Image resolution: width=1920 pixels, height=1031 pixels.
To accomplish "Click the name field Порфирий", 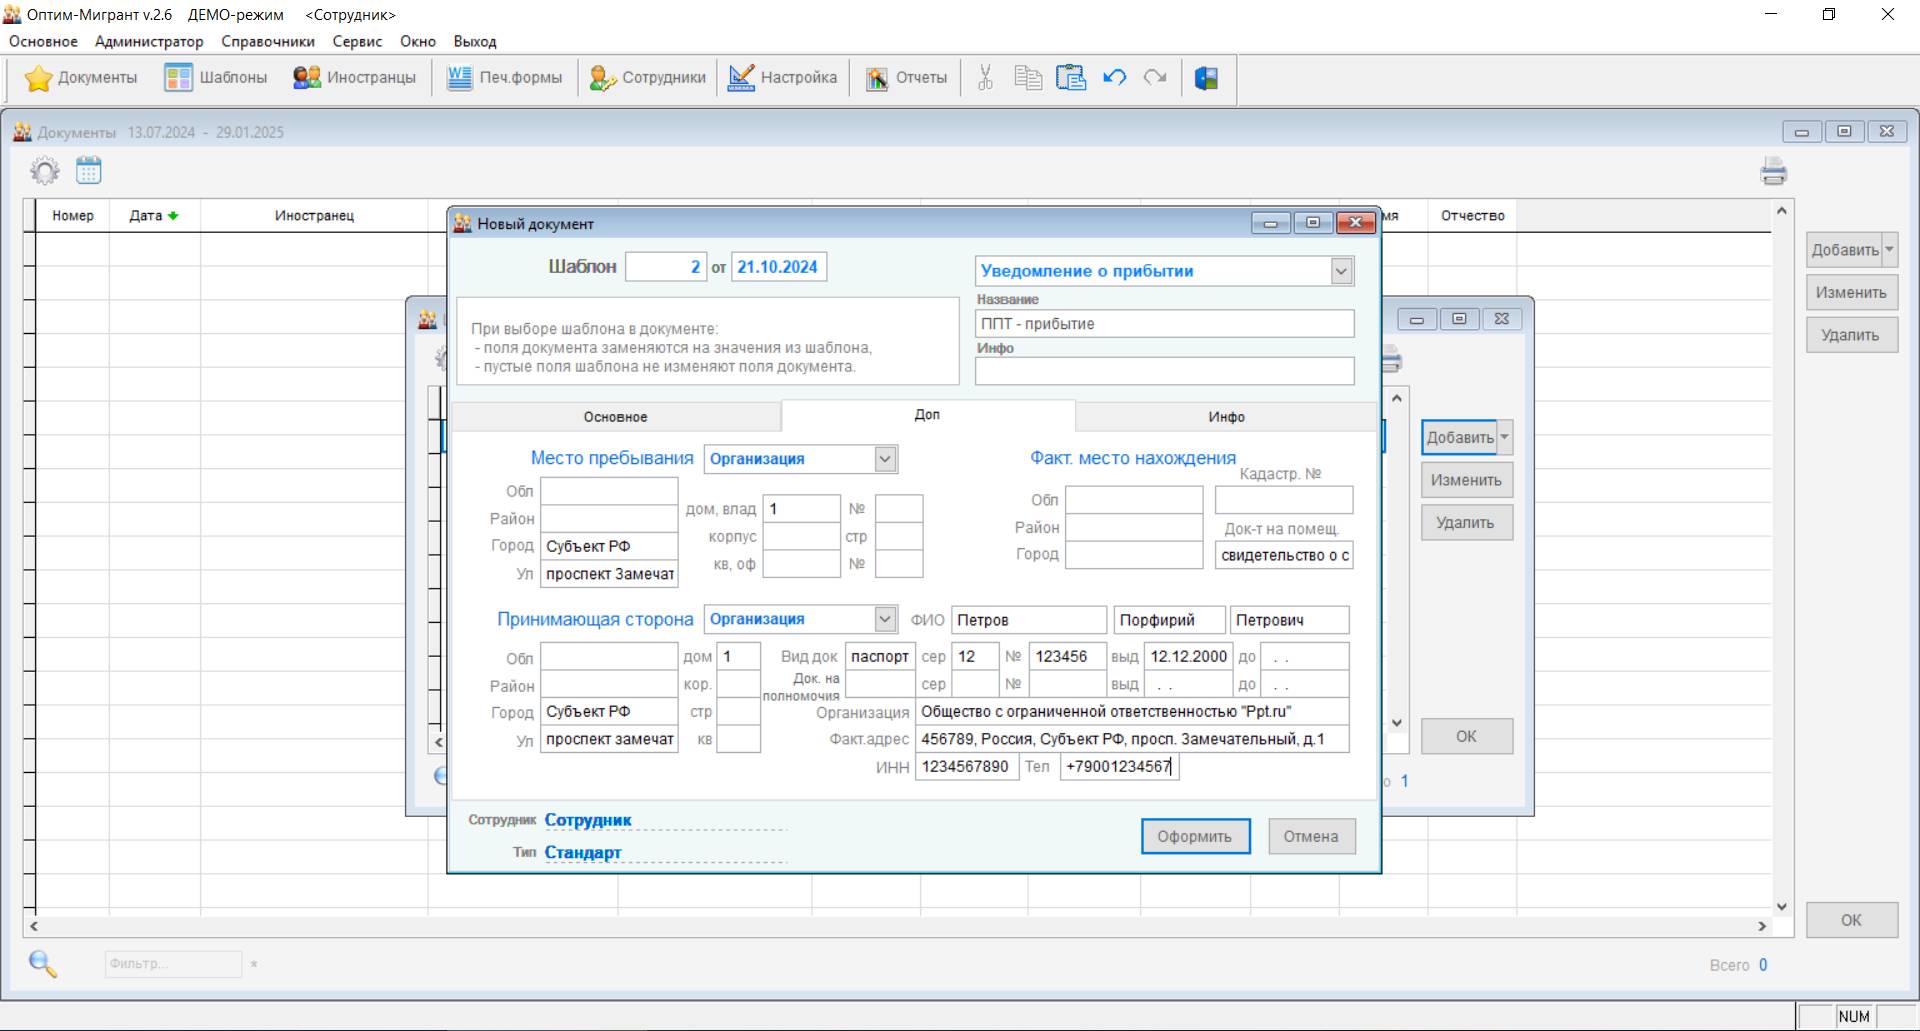I will 1169,620.
